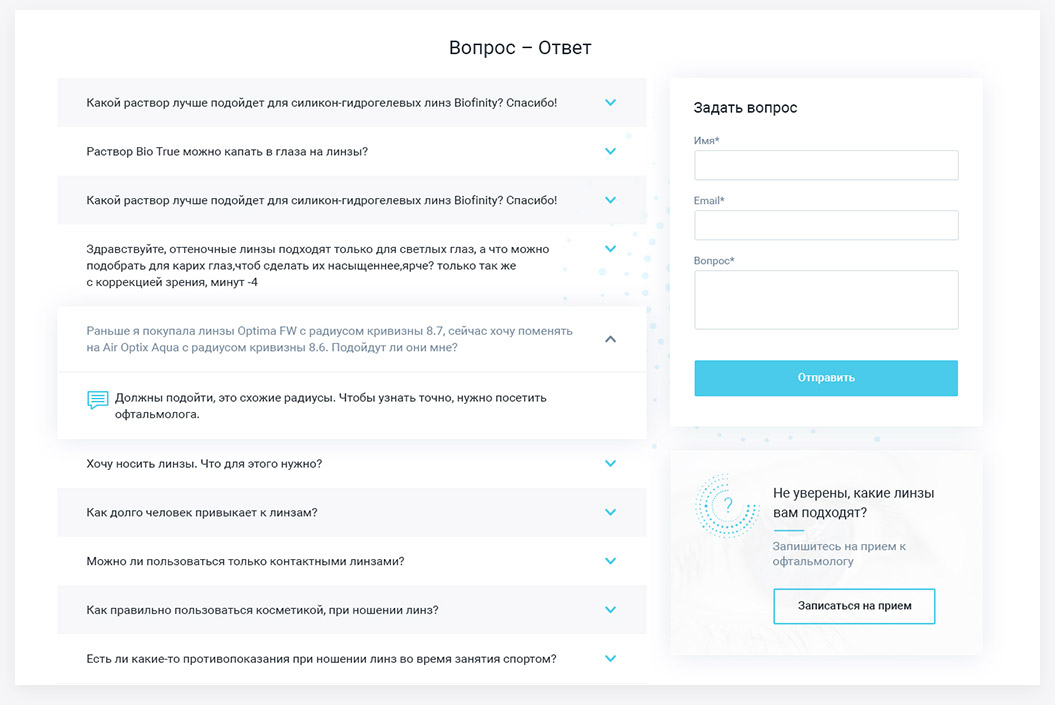Collapse the open Optima FW question chevron
1055x705 pixels.
click(610, 339)
